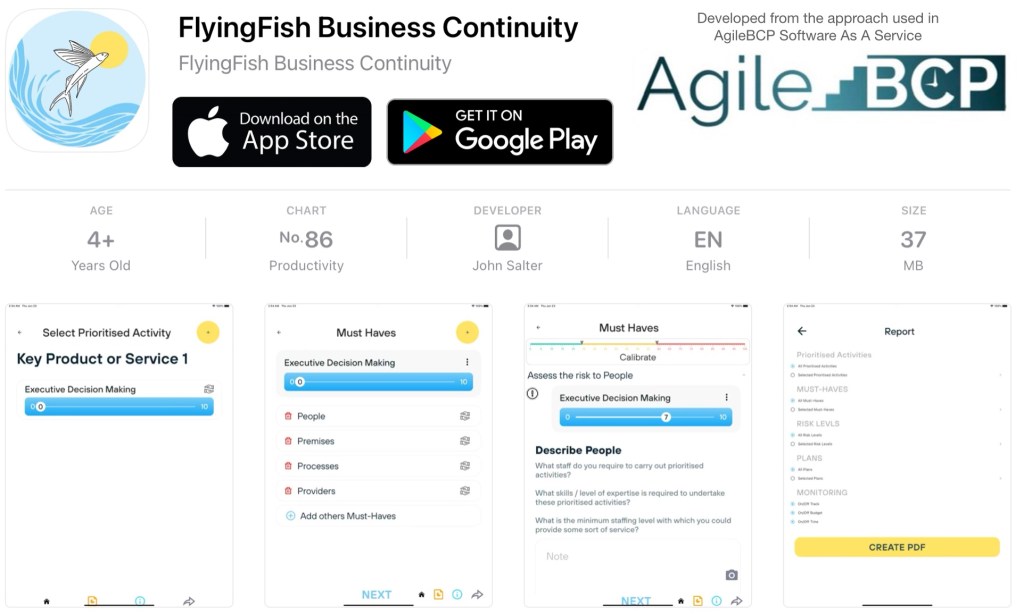The image size is (1024, 614).
Task: Click the risk slider handle showing 7
Action: [665, 417]
